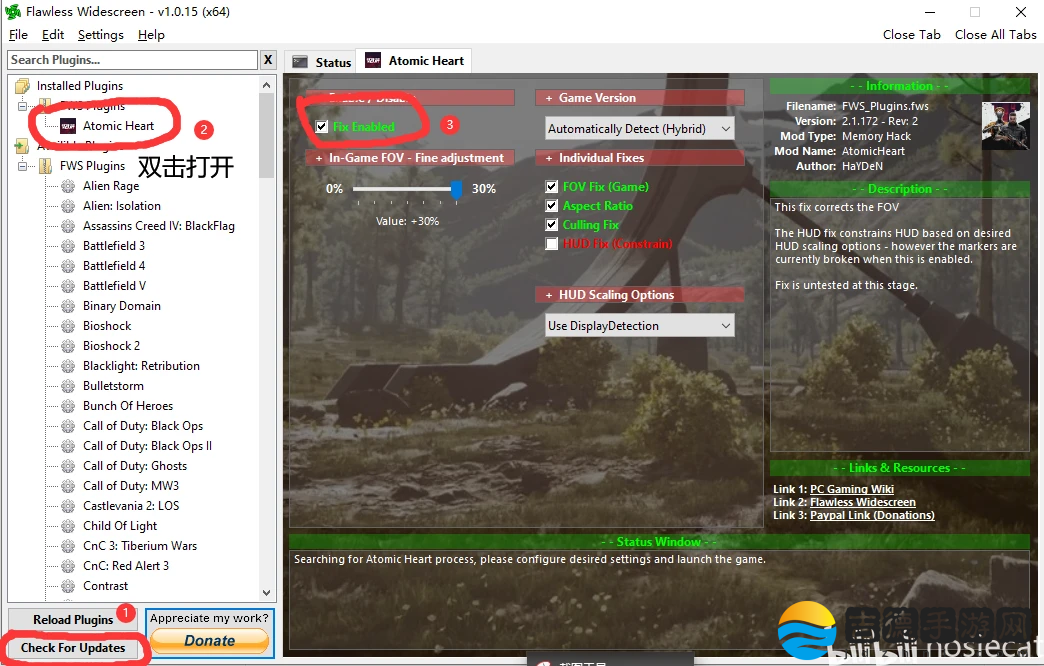Open the PC Gaming Wiki link
This screenshot has width=1044, height=666.
(x=852, y=489)
